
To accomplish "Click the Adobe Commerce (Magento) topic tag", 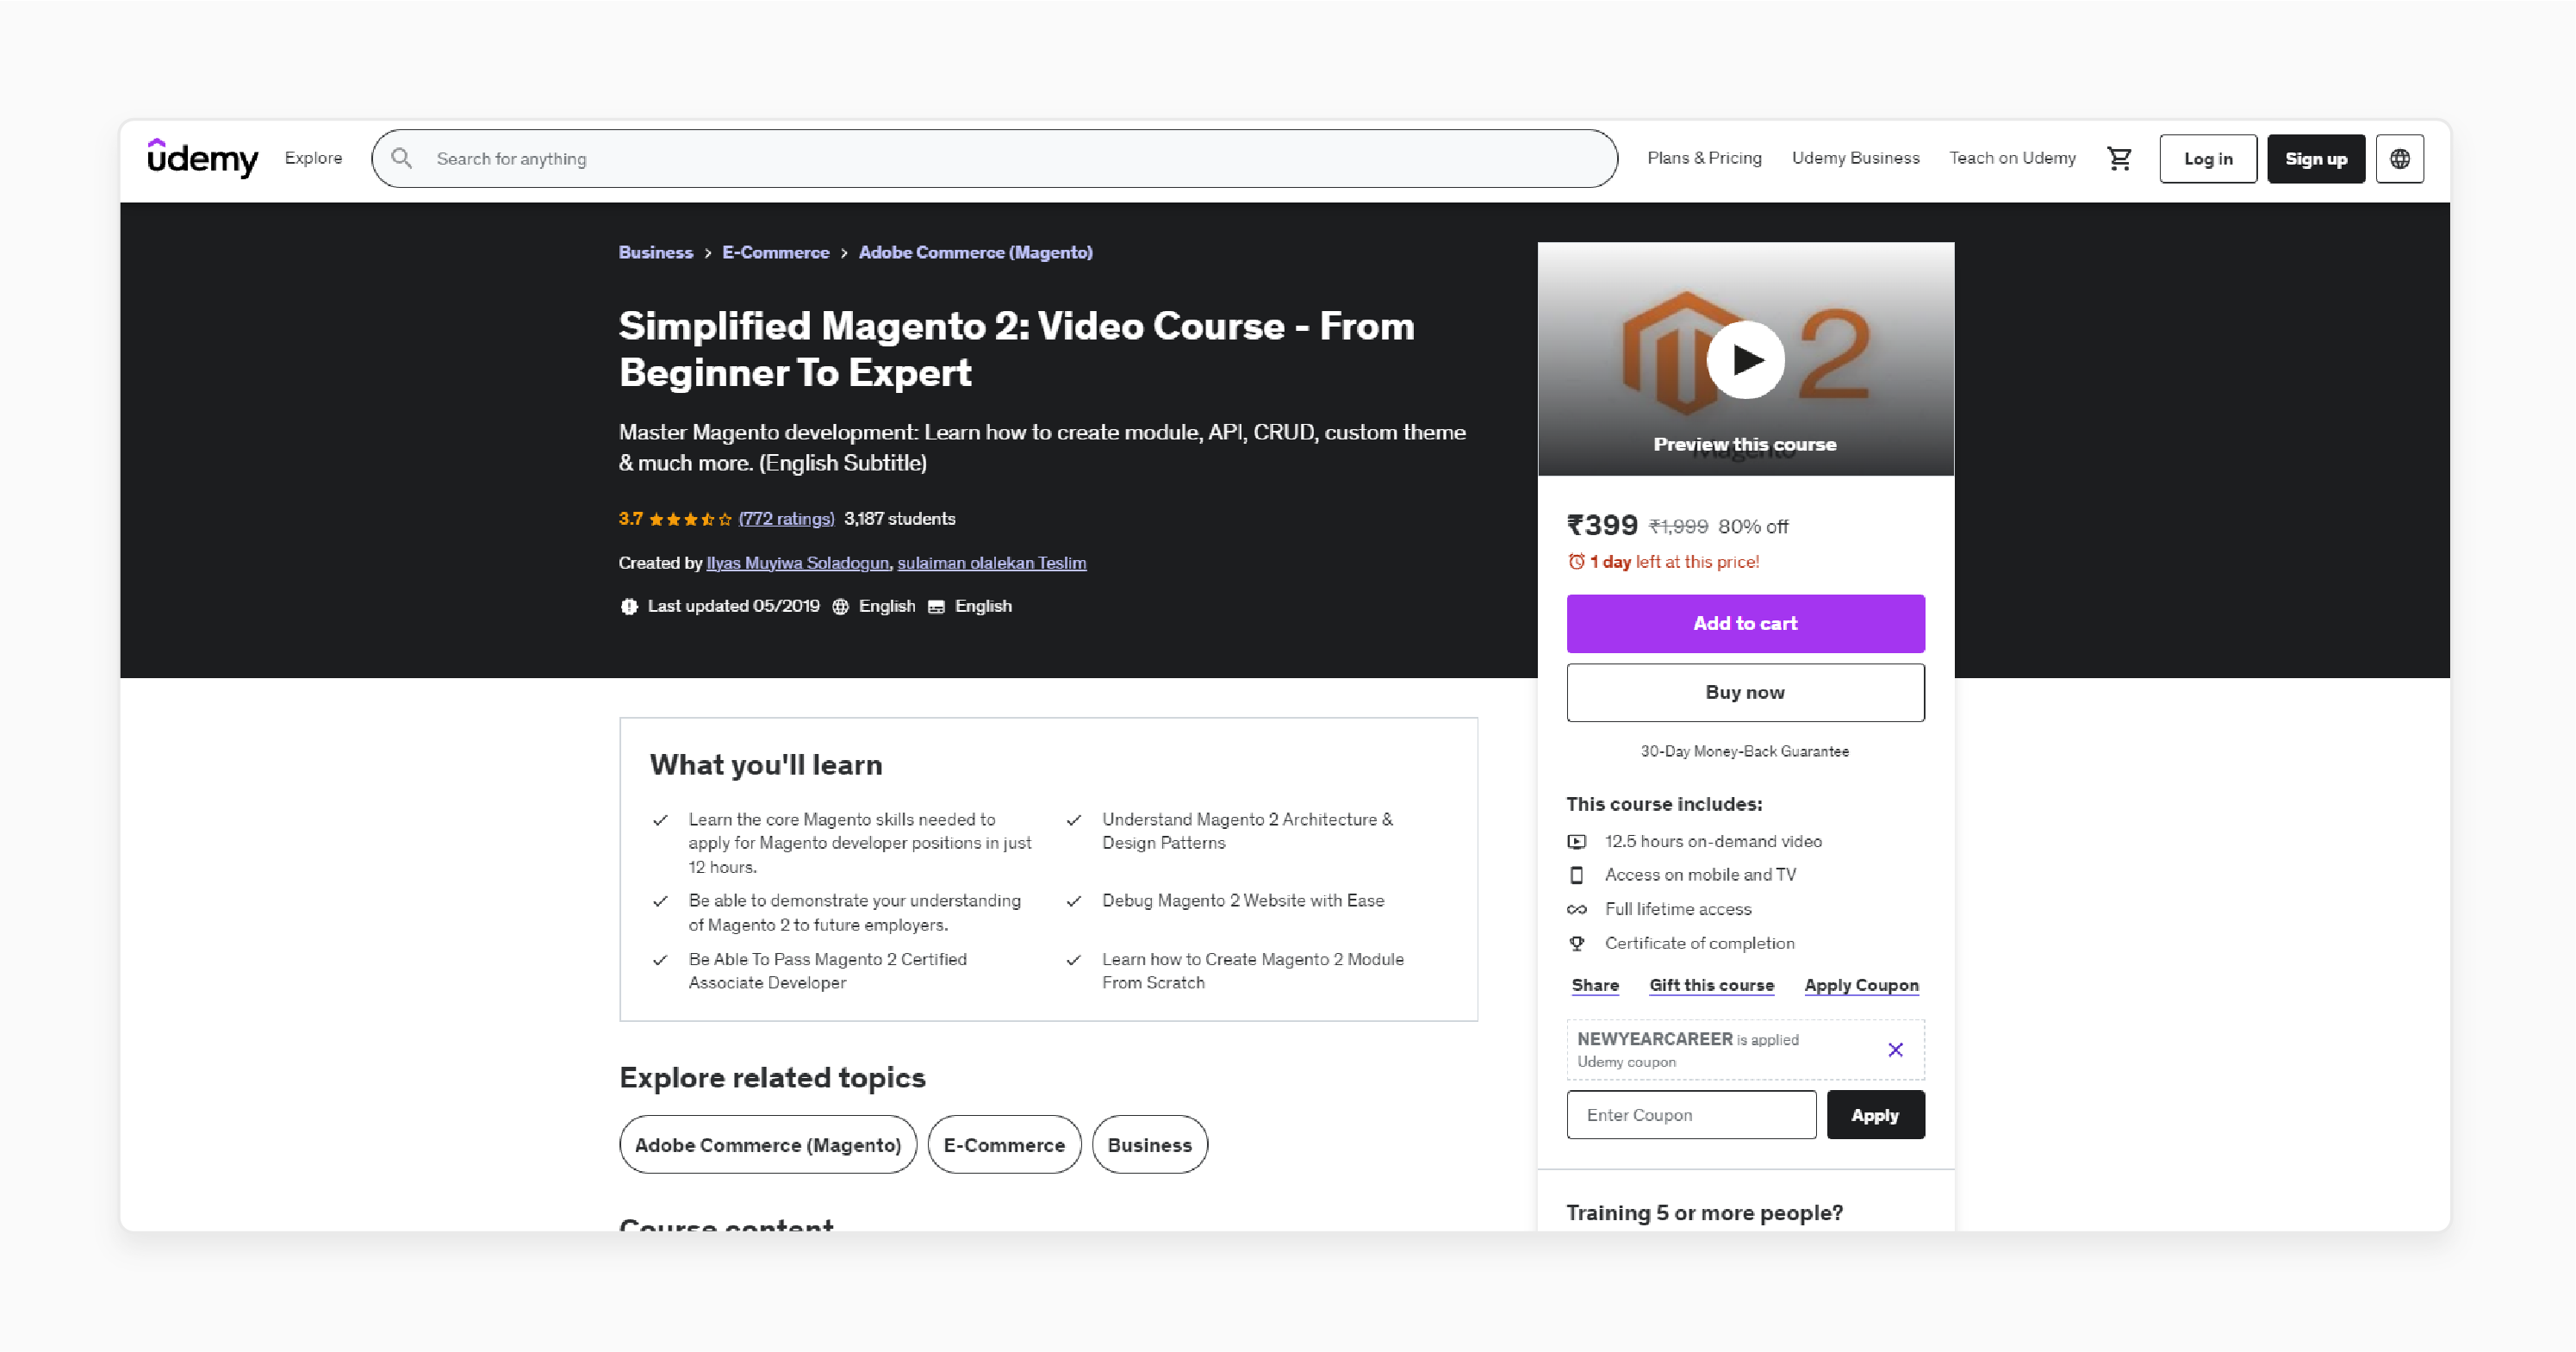I will pyautogui.click(x=767, y=1144).
